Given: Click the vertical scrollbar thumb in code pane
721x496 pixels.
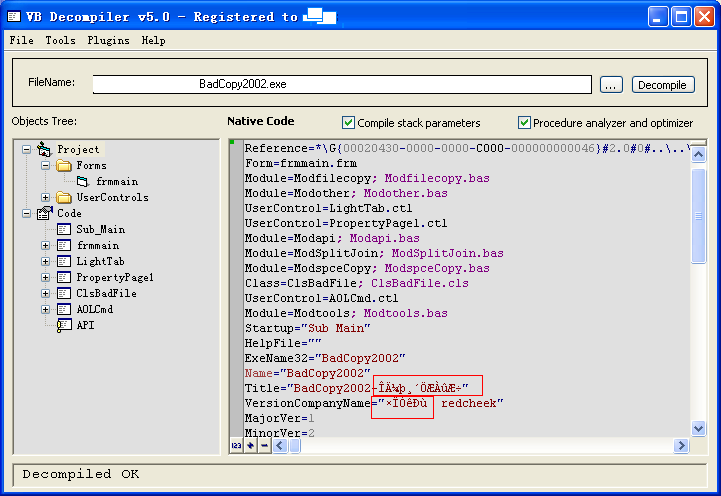Looking at the screenshot, I should click(698, 216).
